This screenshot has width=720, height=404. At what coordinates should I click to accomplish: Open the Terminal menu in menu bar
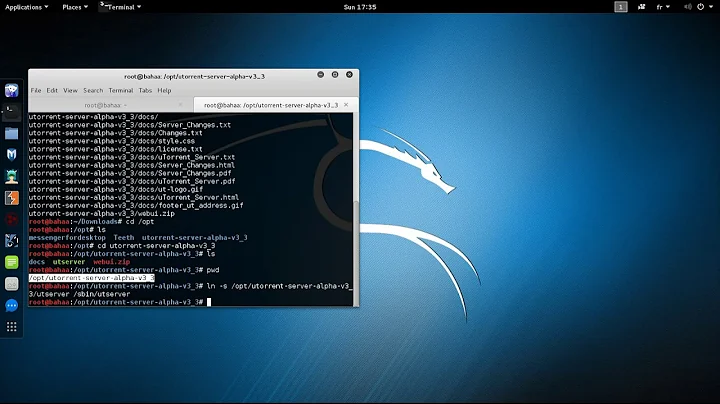(x=121, y=90)
